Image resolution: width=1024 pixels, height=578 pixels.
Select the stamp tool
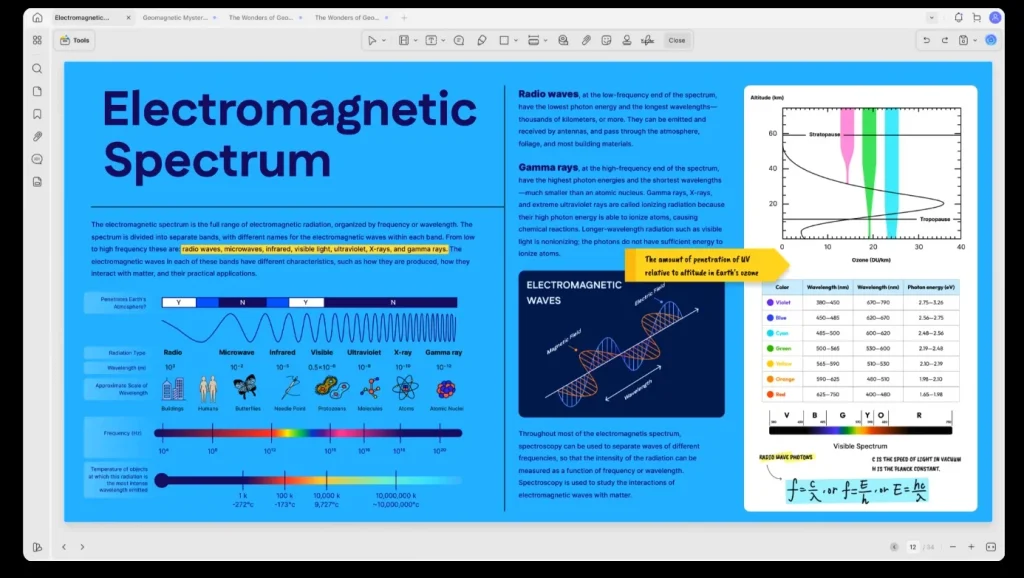[627, 40]
